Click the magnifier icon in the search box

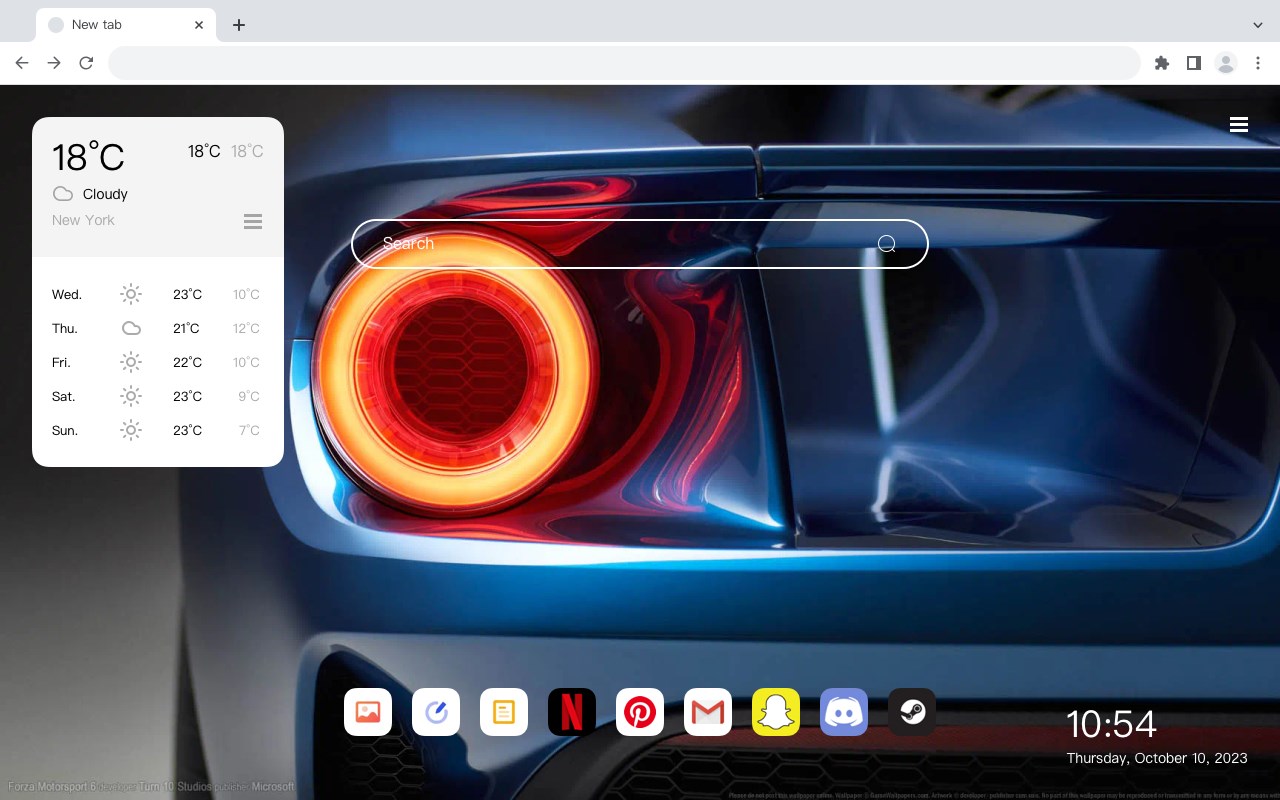[x=886, y=244]
